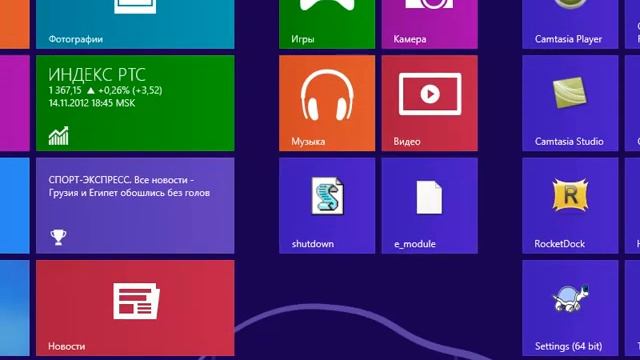Open the Игры games tile

tap(327, 24)
